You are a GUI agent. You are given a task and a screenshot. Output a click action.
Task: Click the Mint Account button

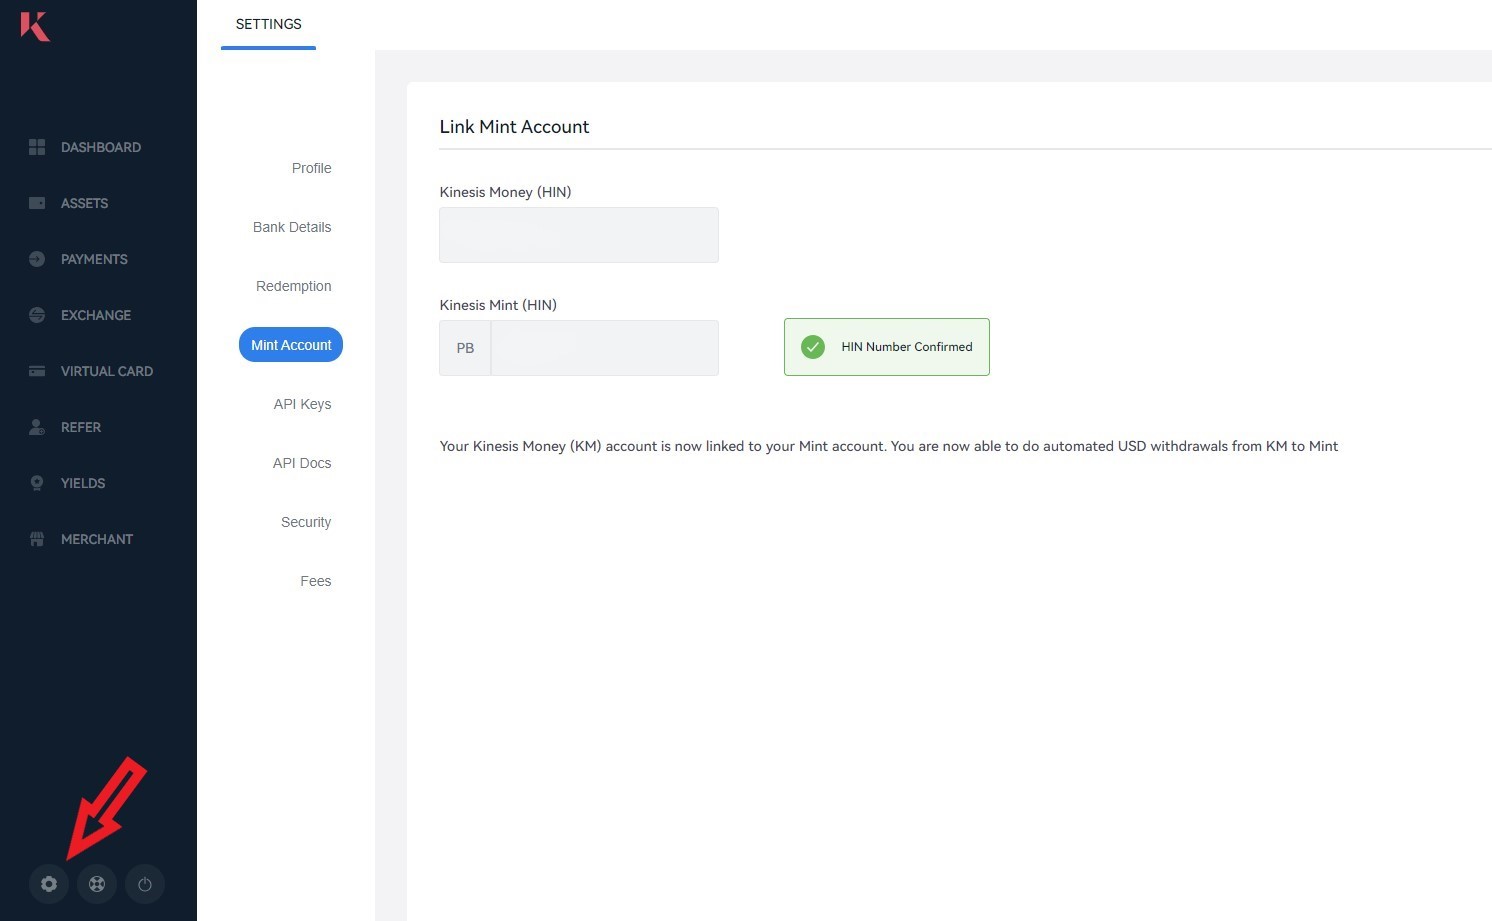click(291, 345)
